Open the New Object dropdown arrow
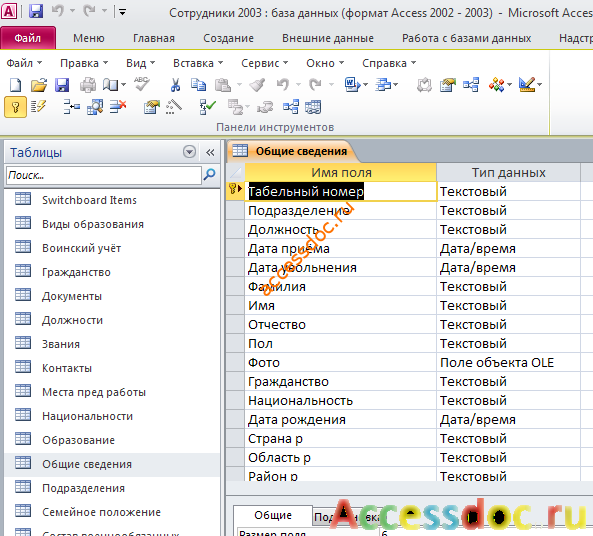This screenshot has width=593, height=536. (509, 85)
